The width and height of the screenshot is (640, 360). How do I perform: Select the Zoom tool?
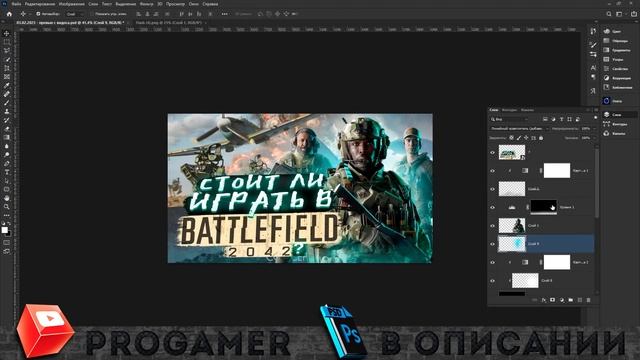[x=7, y=207]
